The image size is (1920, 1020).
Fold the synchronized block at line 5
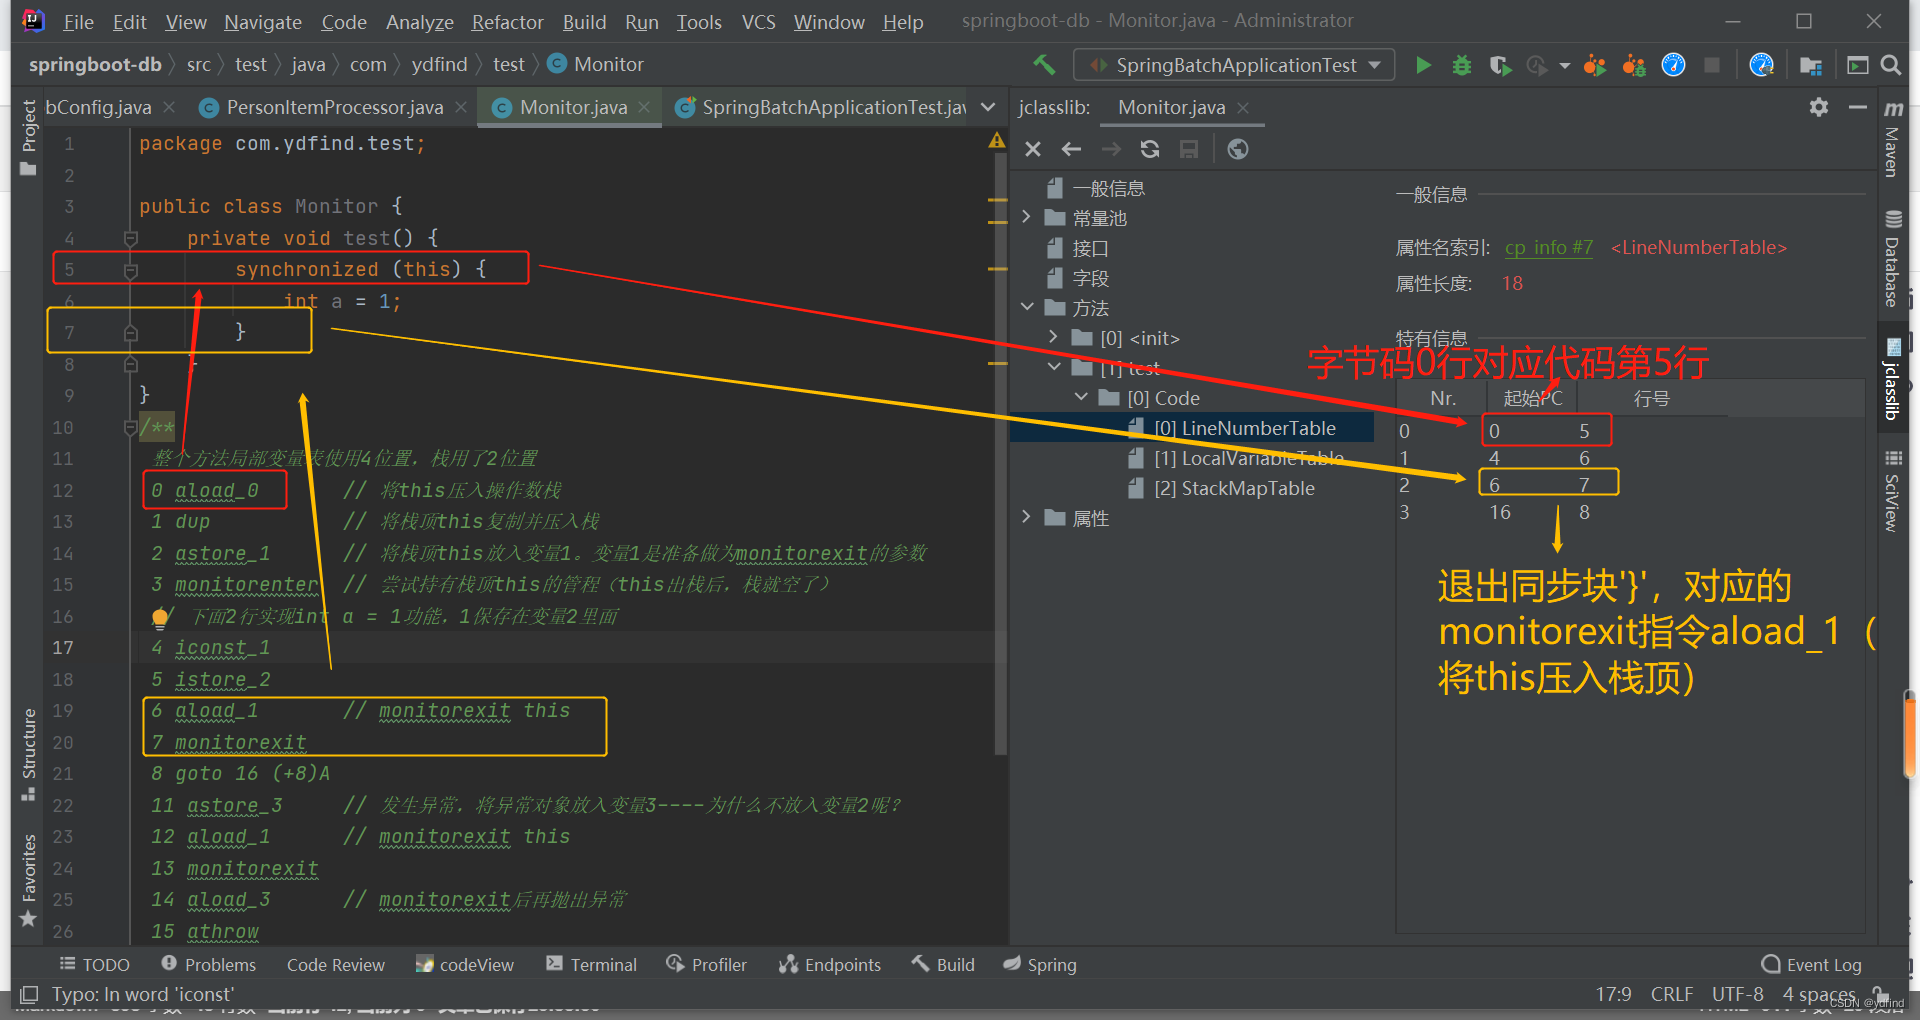(130, 270)
